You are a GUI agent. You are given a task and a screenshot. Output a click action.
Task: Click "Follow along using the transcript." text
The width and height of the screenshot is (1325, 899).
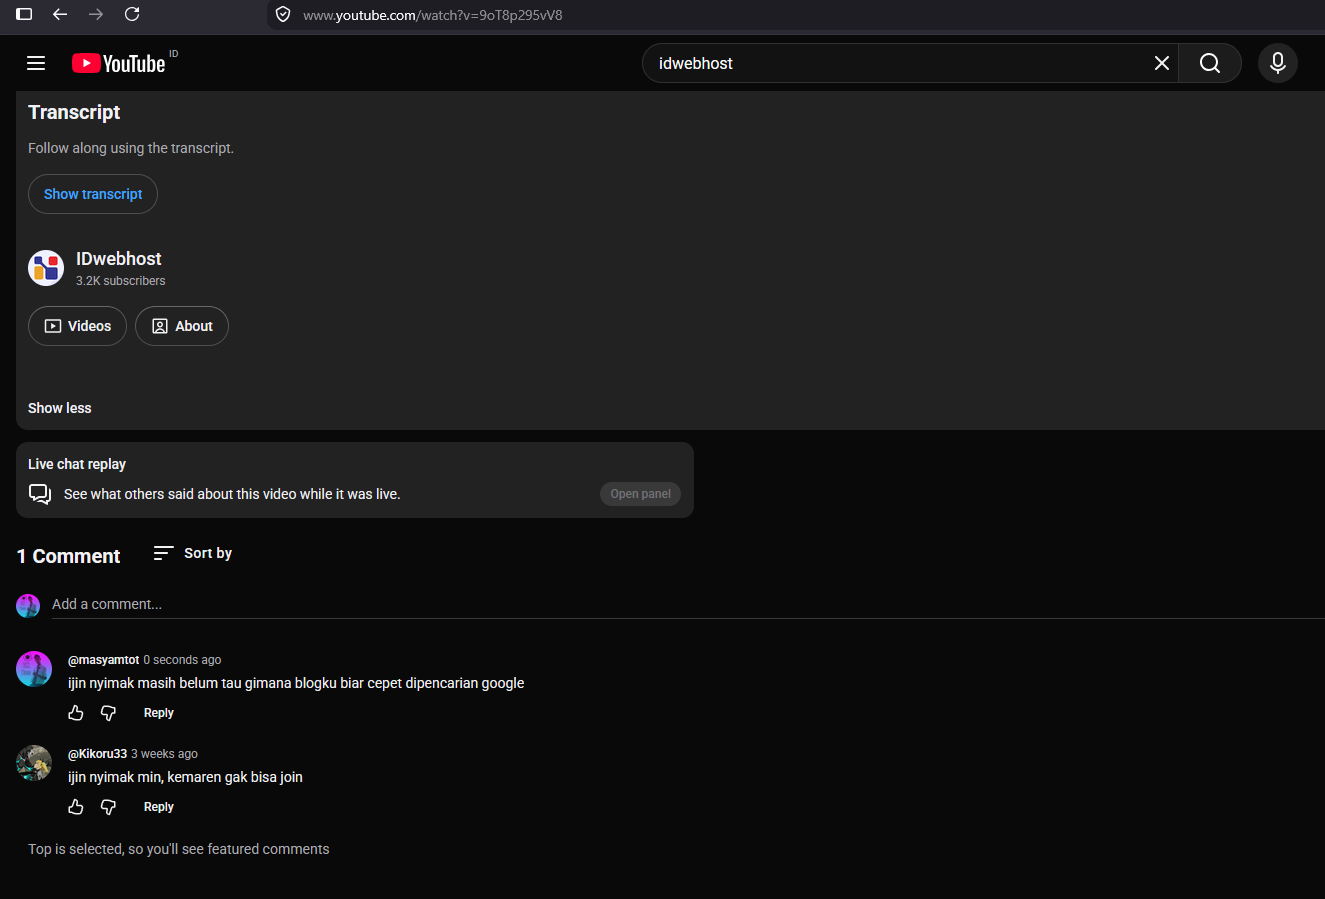tap(131, 148)
